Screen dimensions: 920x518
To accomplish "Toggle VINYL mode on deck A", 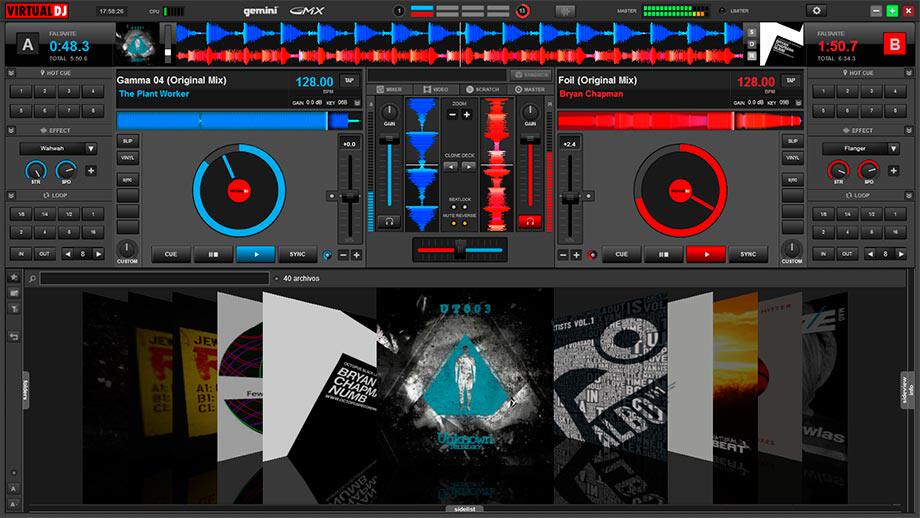I will (x=127, y=158).
